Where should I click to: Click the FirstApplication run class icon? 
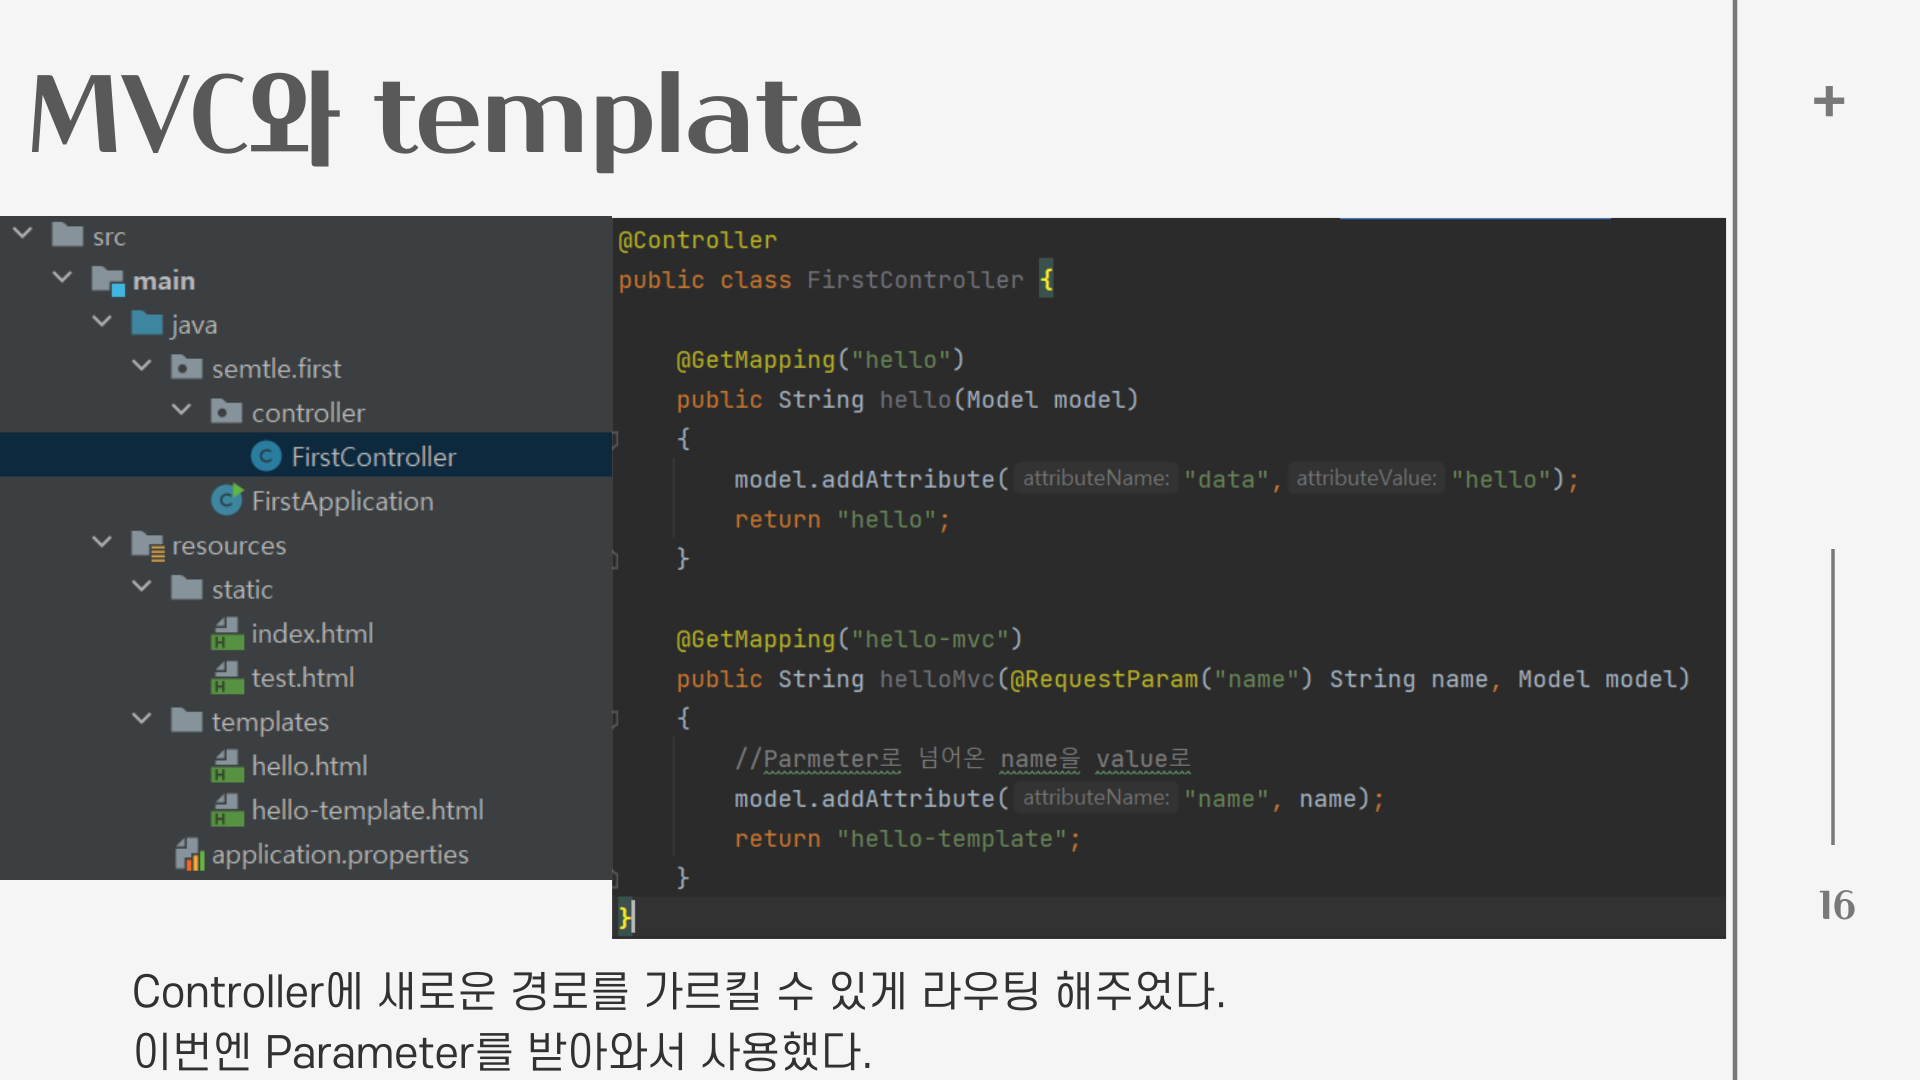[x=227, y=500]
